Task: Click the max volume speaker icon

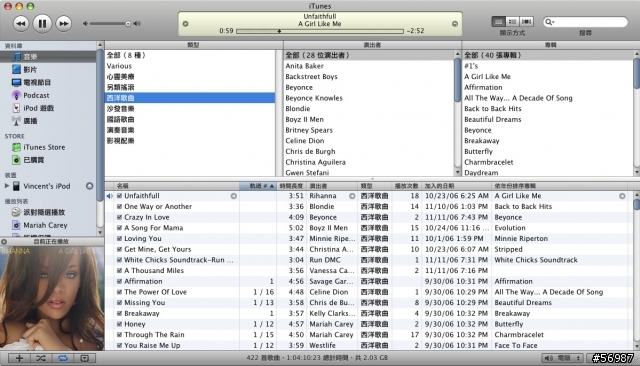Action: pos(137,24)
